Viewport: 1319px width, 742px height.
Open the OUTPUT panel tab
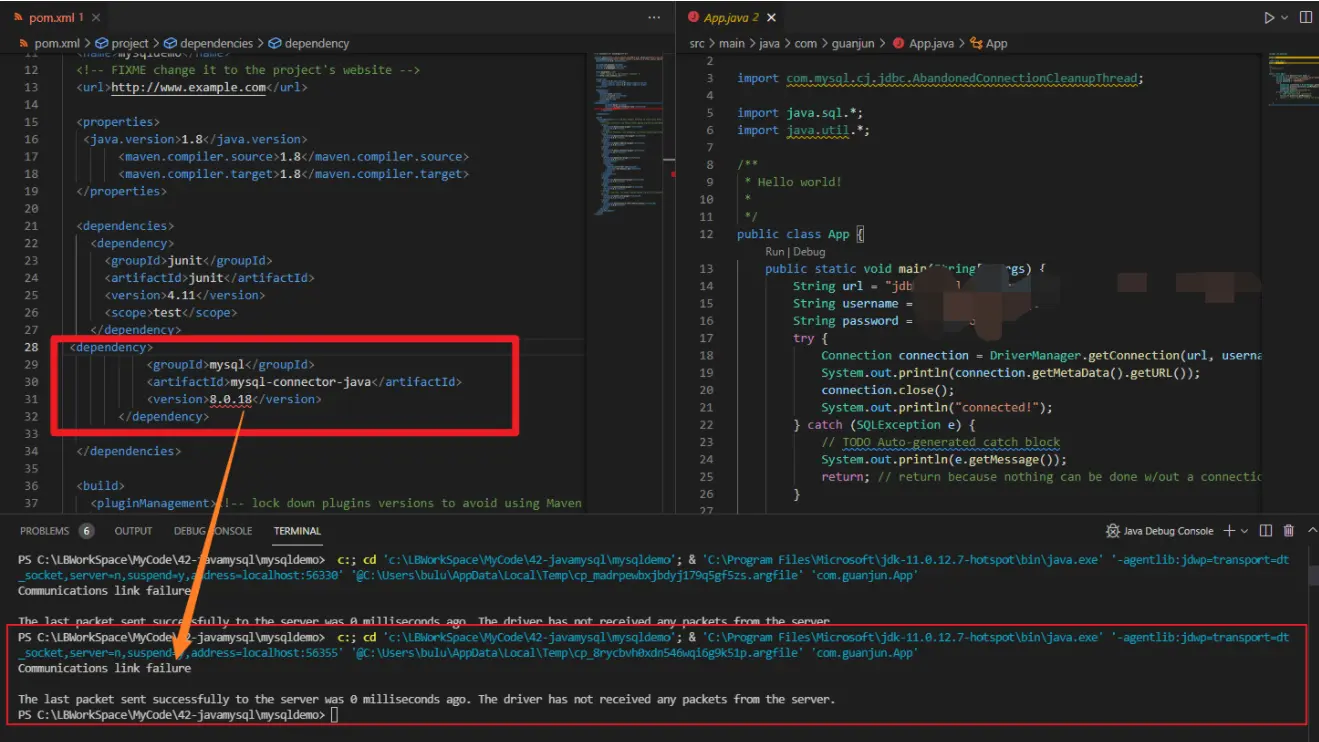(x=133, y=531)
